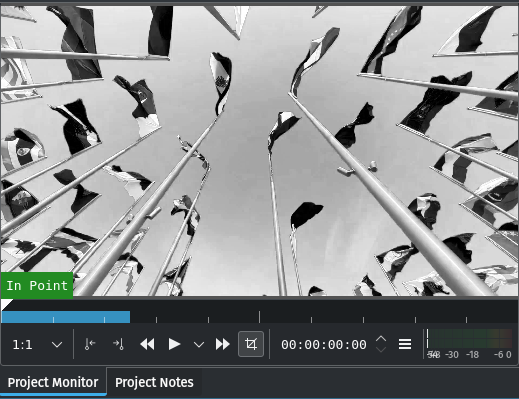Click the playhead marker at ruler start
The image size is (519, 399).
coord(6,304)
